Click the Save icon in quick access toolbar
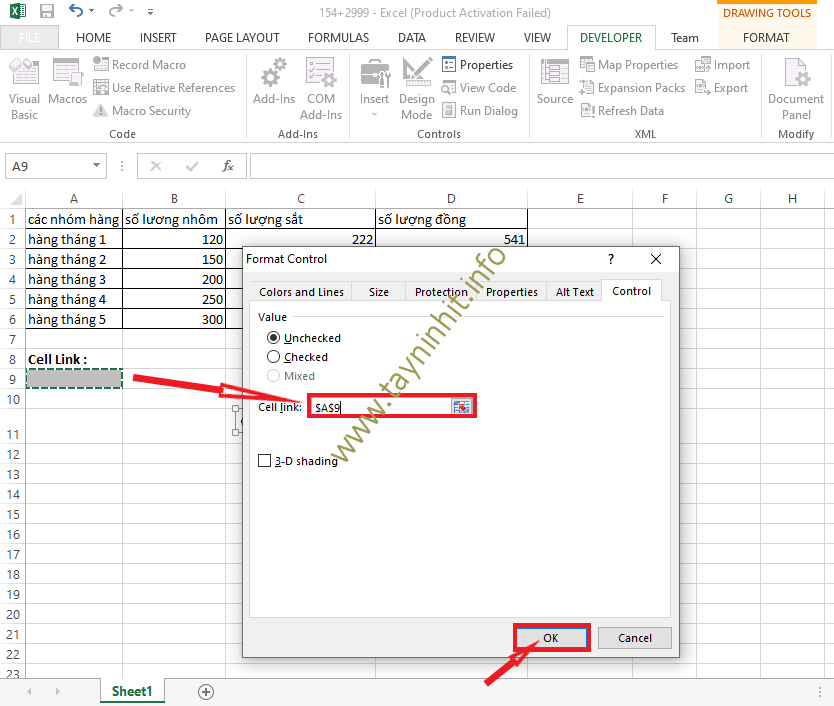 (47, 12)
